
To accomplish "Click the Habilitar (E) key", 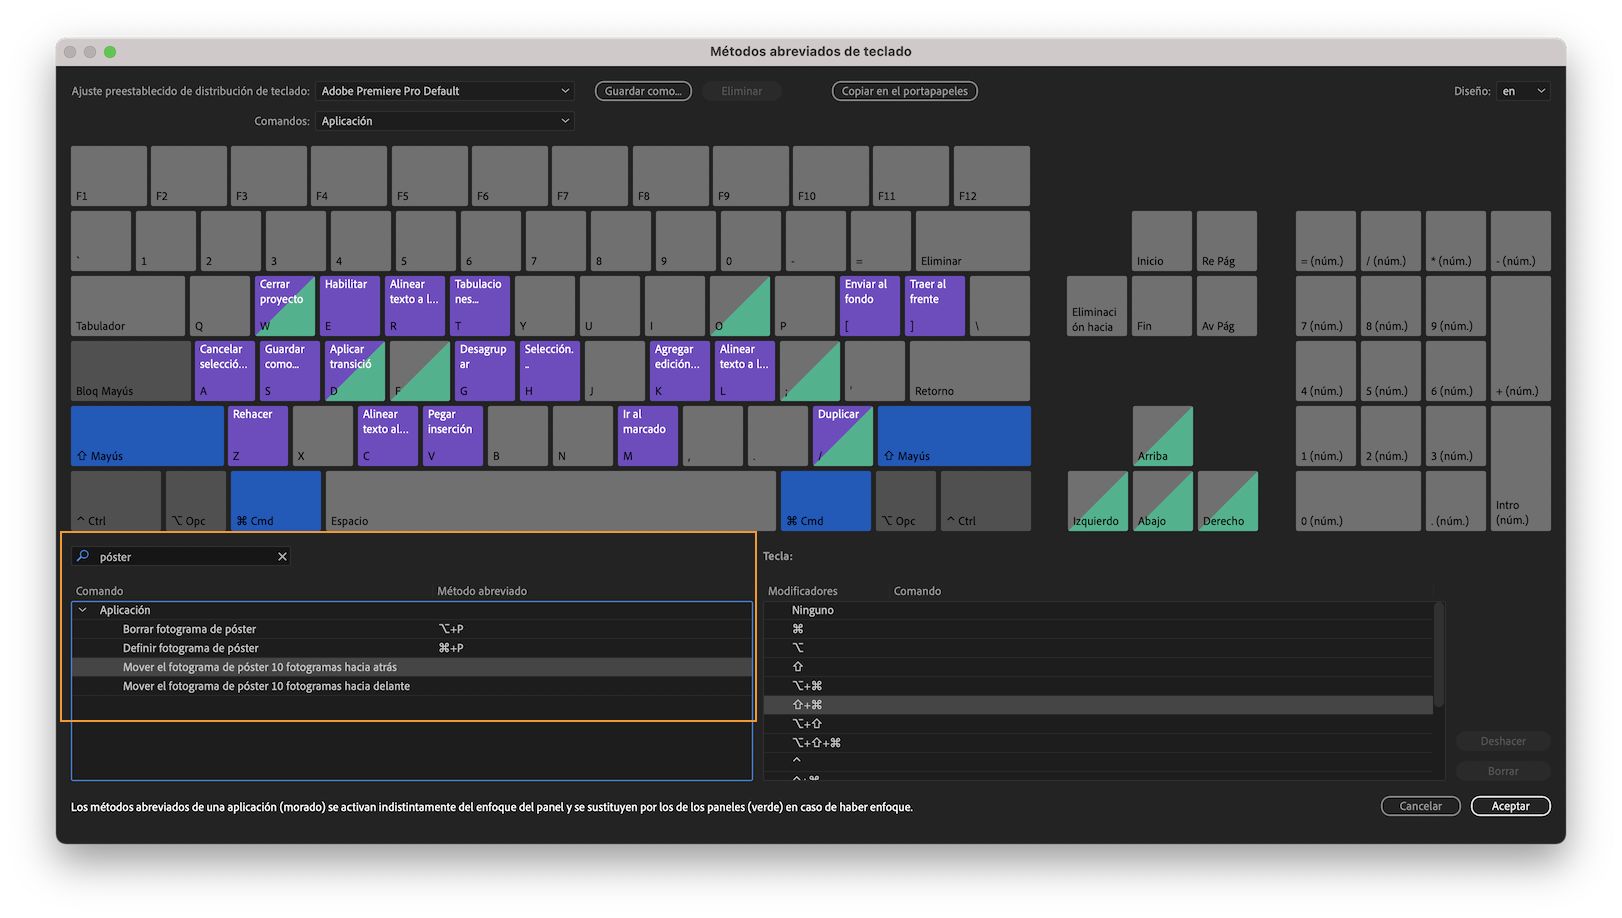I will click(x=350, y=305).
